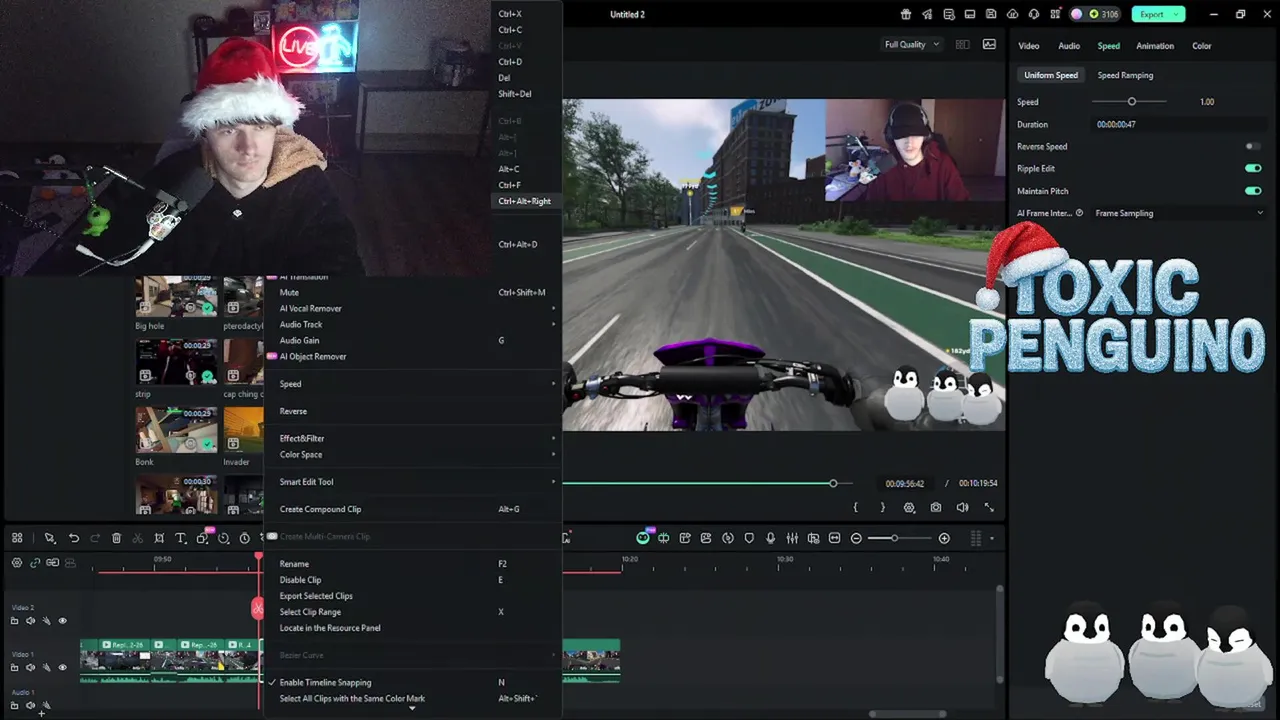This screenshot has width=1280, height=720.
Task: Select the Speed Ramping tab
Action: point(1125,75)
